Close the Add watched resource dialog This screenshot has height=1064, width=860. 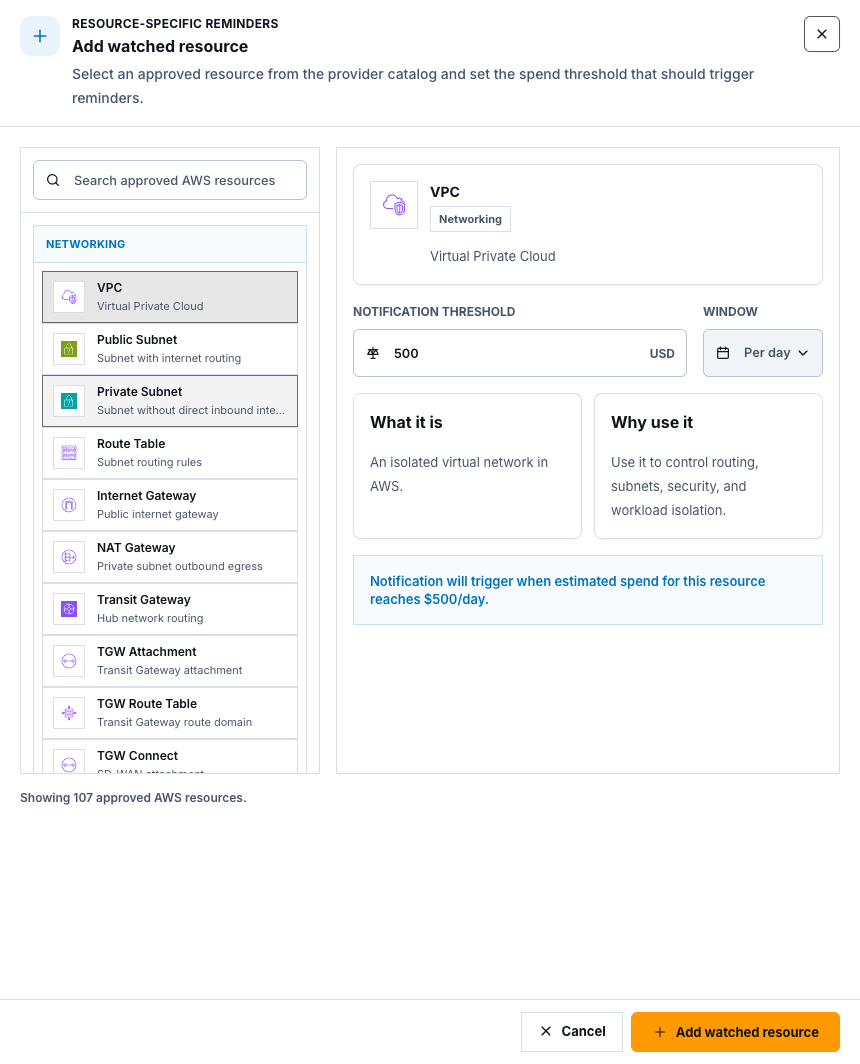(821, 34)
